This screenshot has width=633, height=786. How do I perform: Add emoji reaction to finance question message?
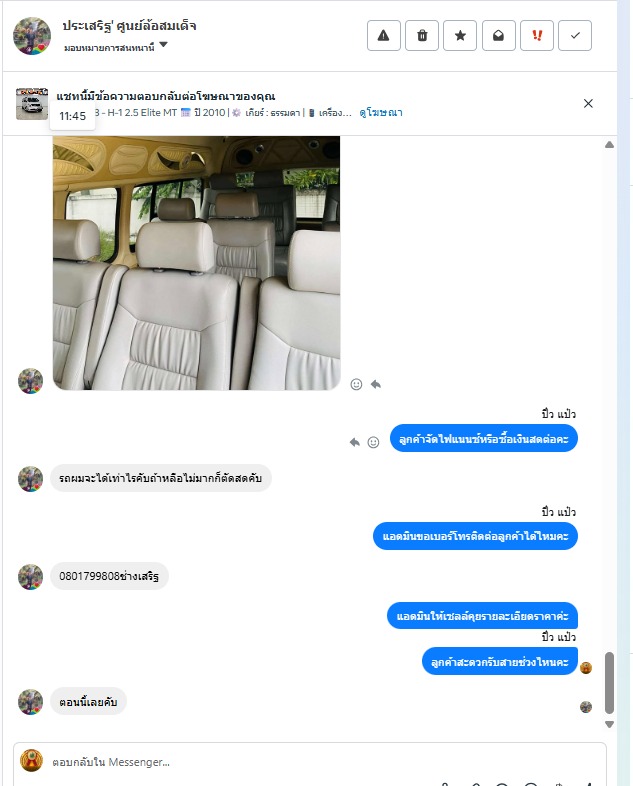click(x=373, y=442)
